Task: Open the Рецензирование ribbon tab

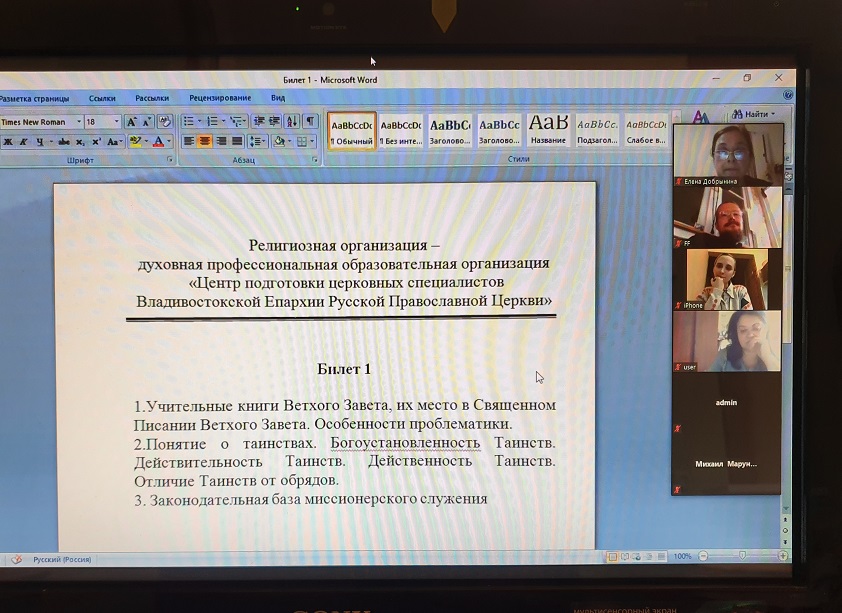Action: 219,98
